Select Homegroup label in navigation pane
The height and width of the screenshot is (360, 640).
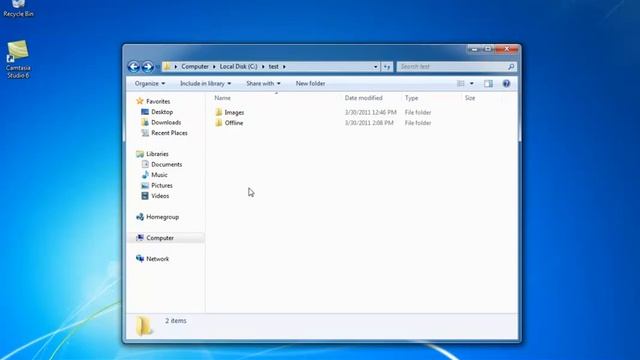(x=162, y=217)
